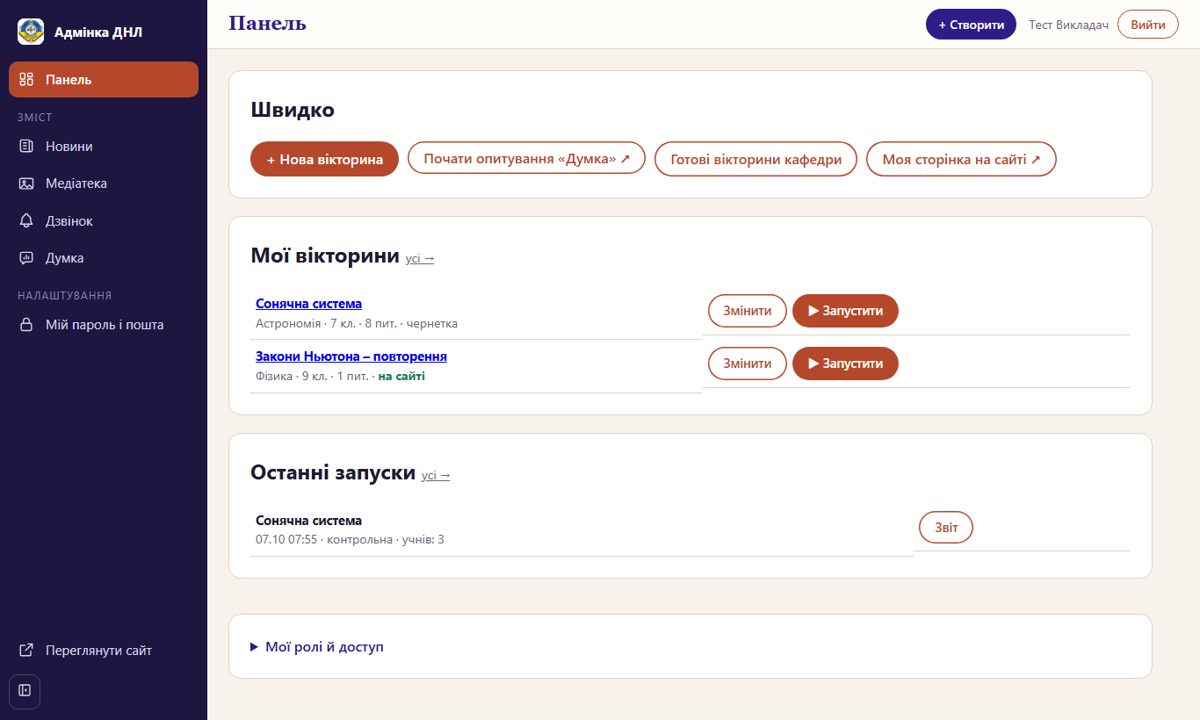
Task: Open Закони Ньютона – повторення quiz link
Action: (351, 357)
